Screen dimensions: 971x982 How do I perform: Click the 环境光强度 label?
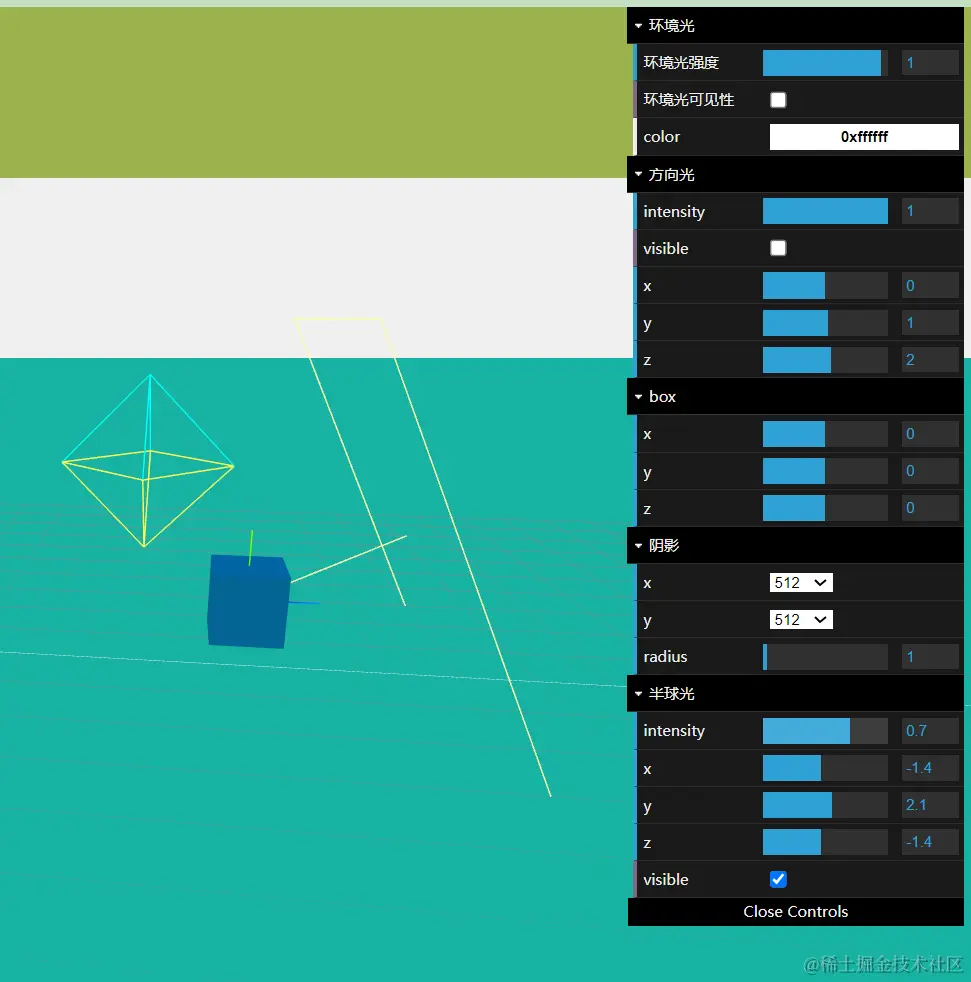click(681, 63)
